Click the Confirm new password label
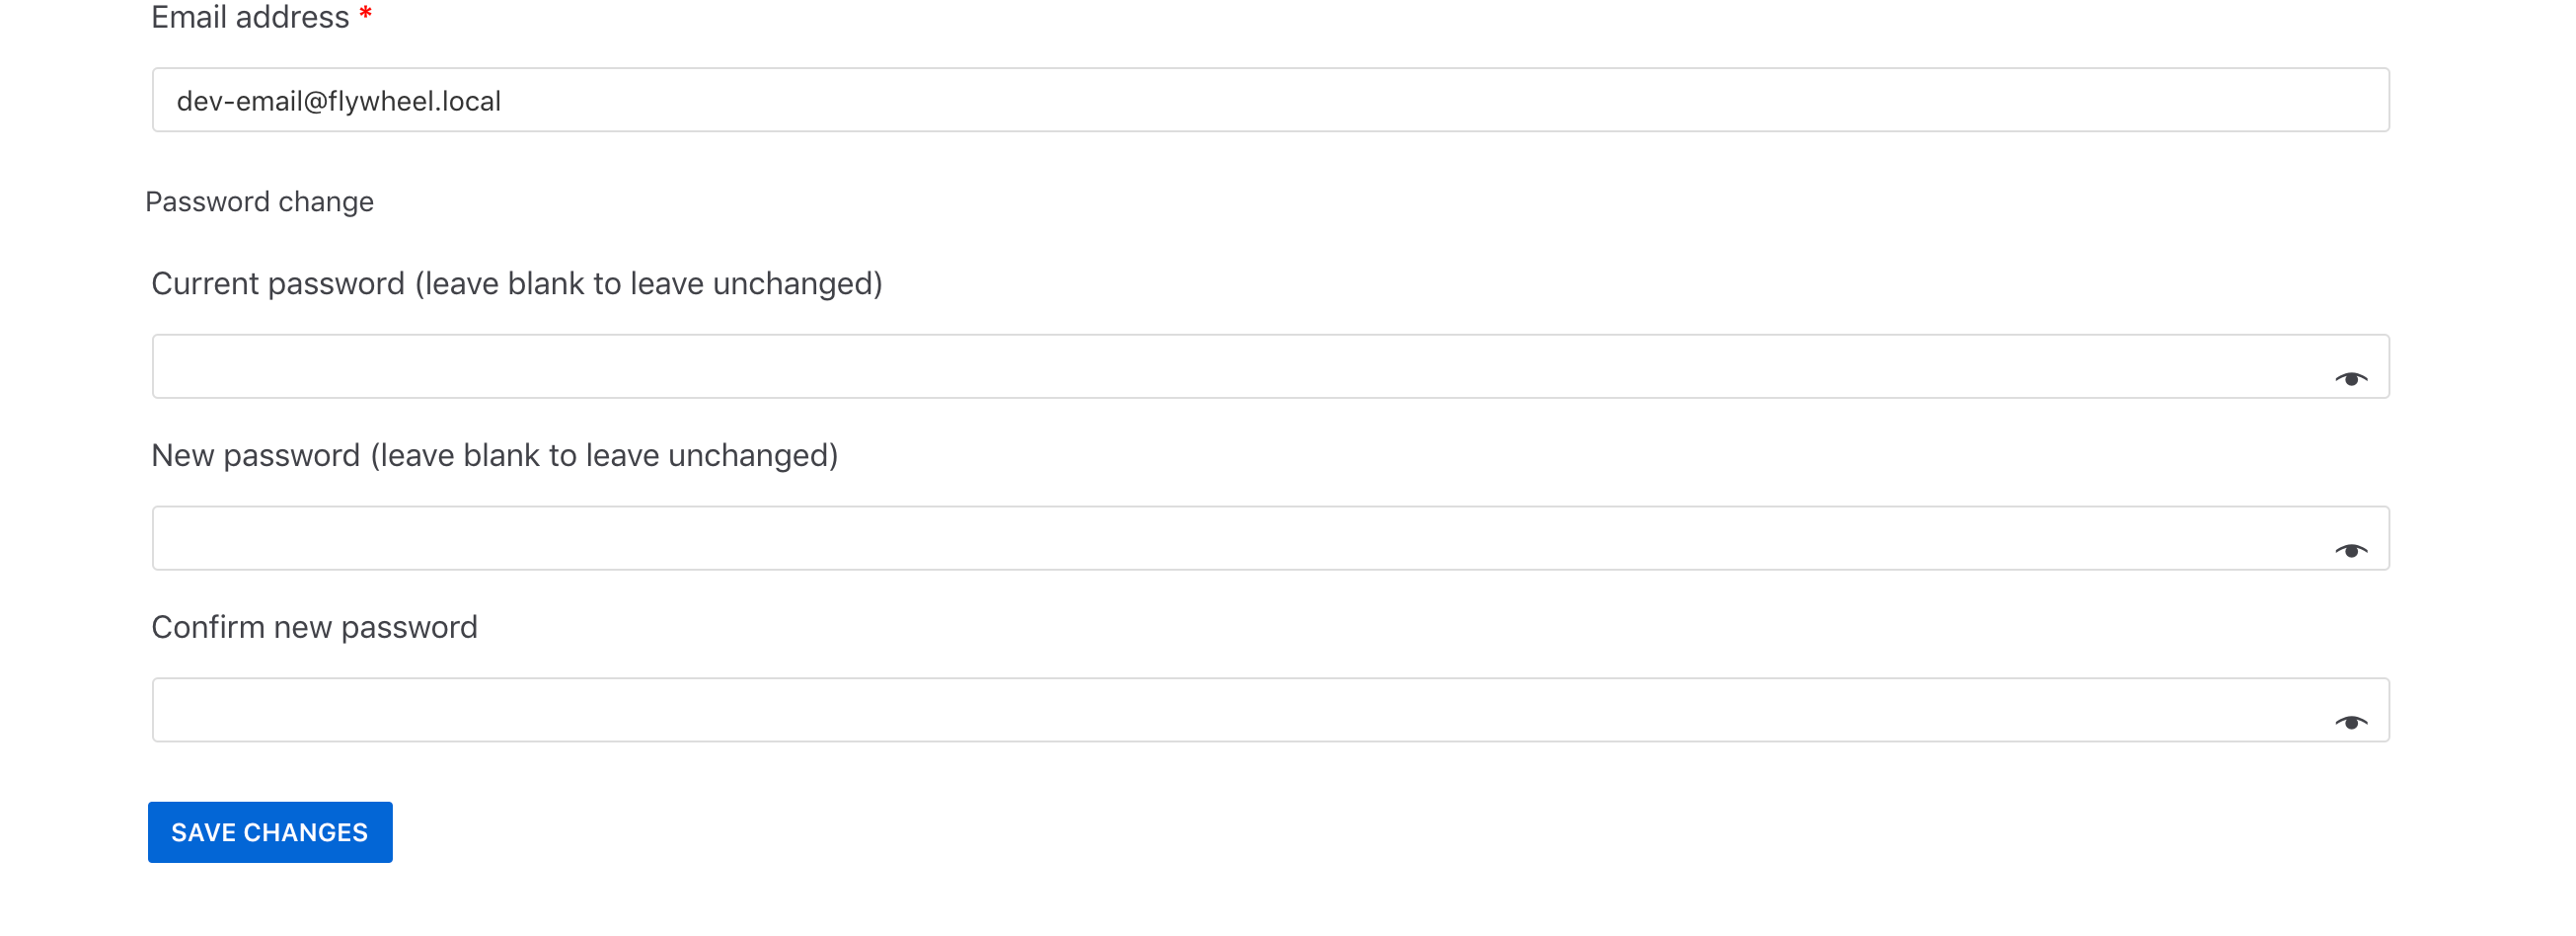The width and height of the screenshot is (2576, 936). pyautogui.click(x=314, y=626)
